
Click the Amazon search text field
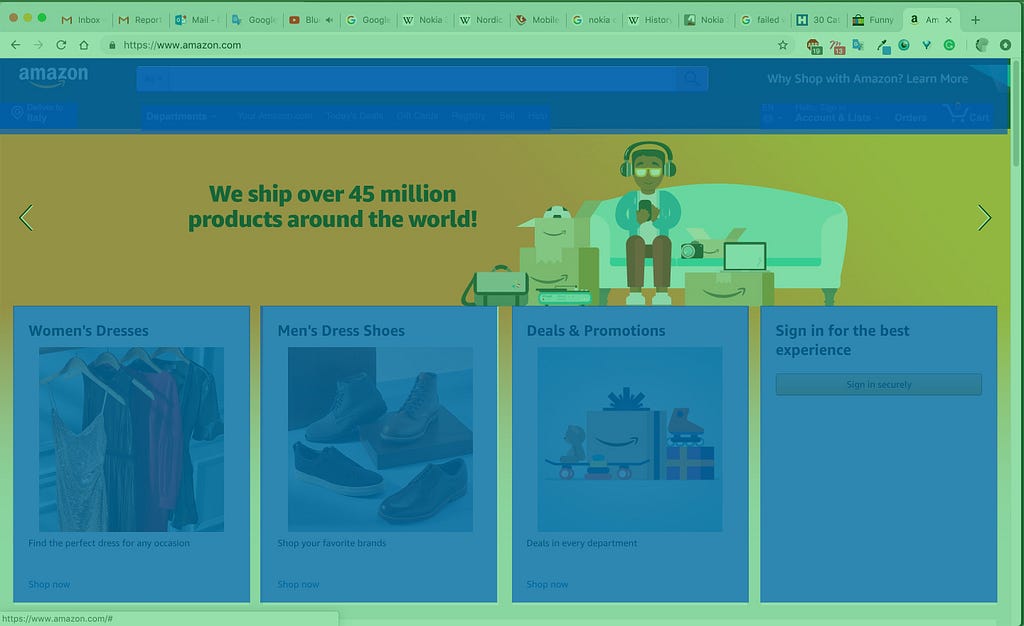[x=423, y=79]
